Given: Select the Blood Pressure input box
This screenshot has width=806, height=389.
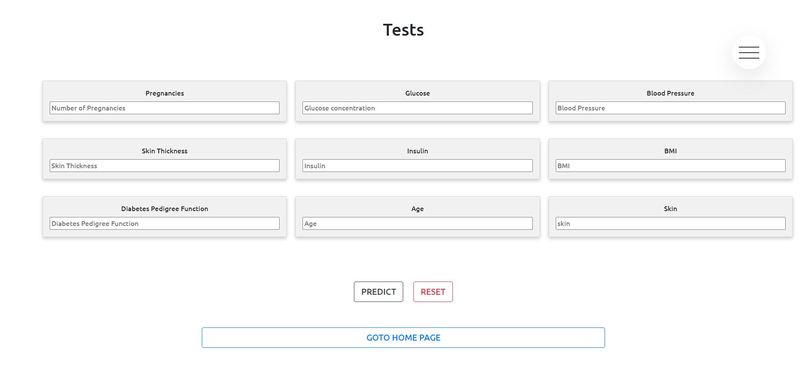Looking at the screenshot, I should pos(670,108).
